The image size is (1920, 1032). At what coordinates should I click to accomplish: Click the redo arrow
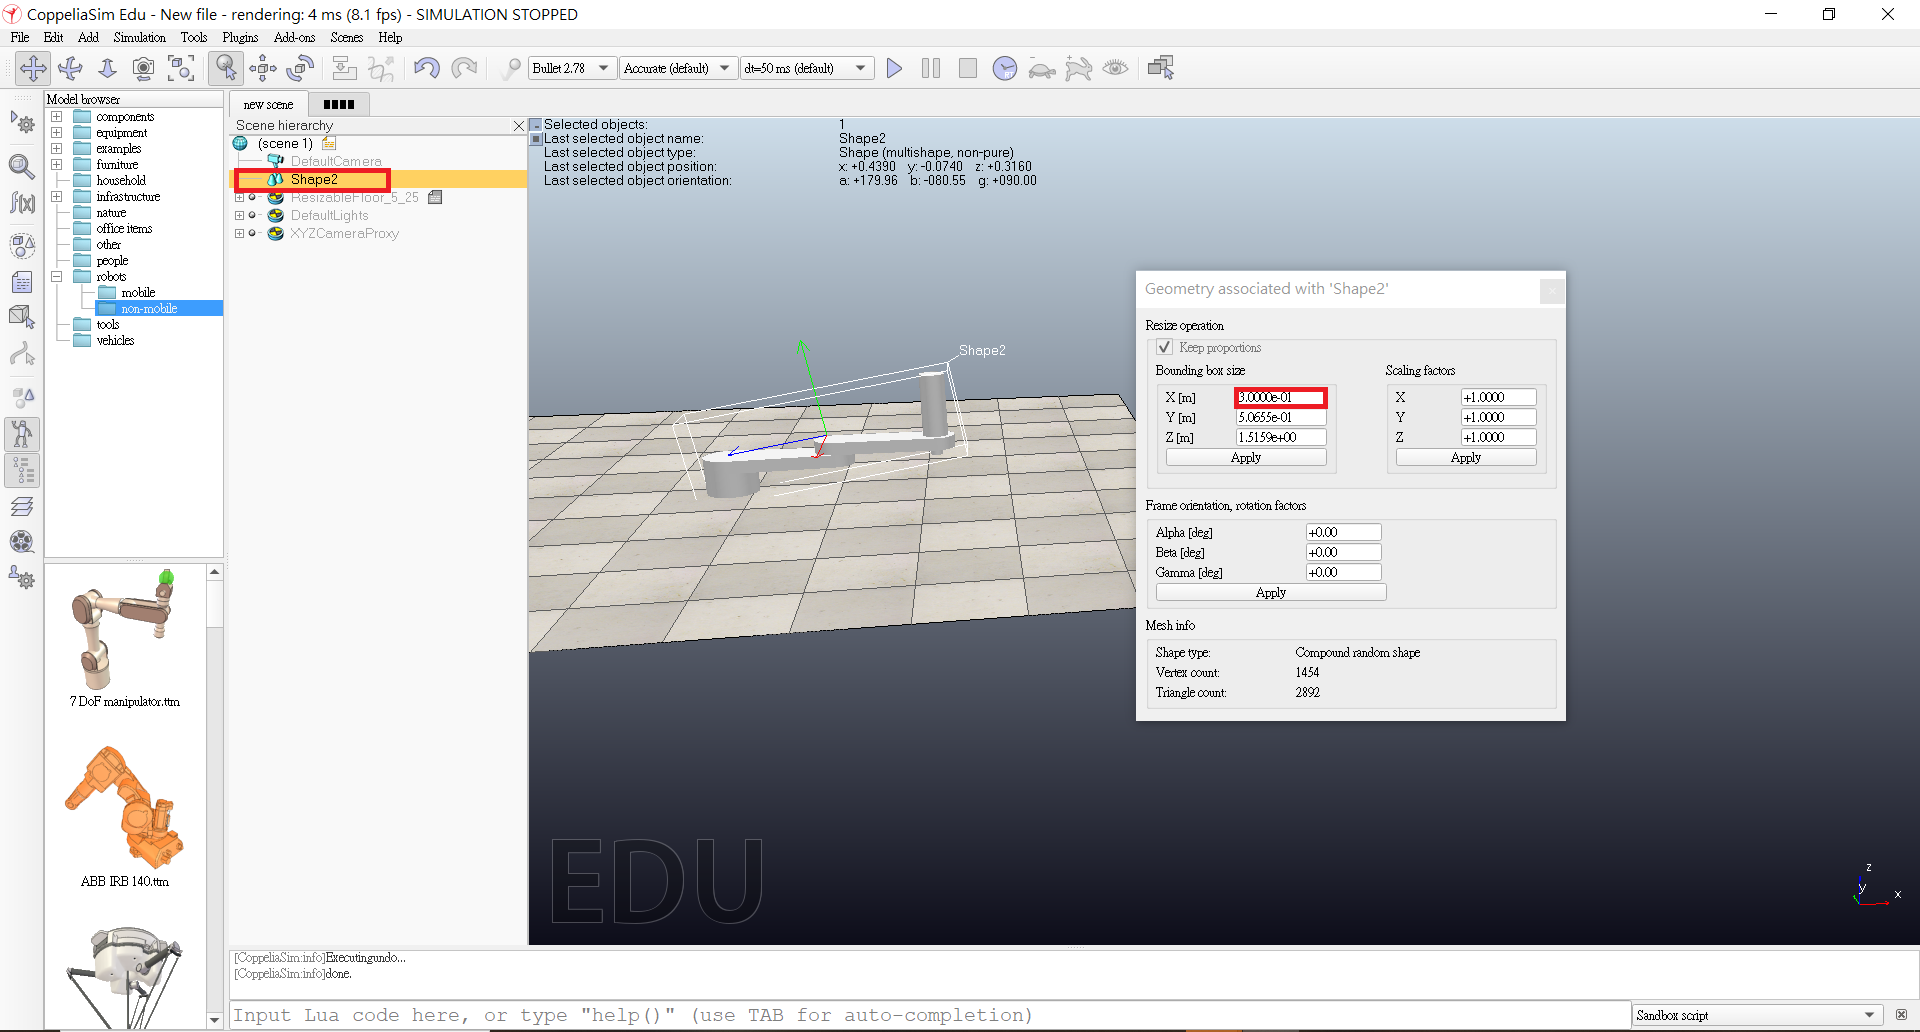click(x=464, y=68)
